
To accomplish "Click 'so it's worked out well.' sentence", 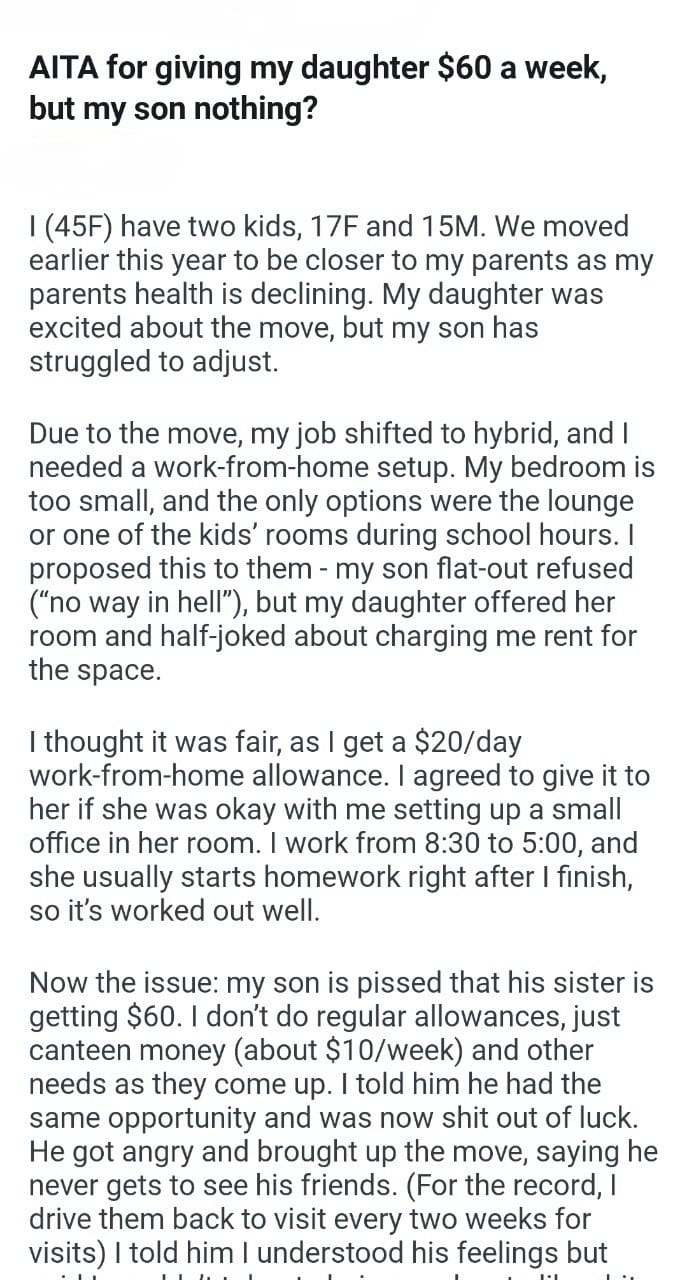I will 175,912.
